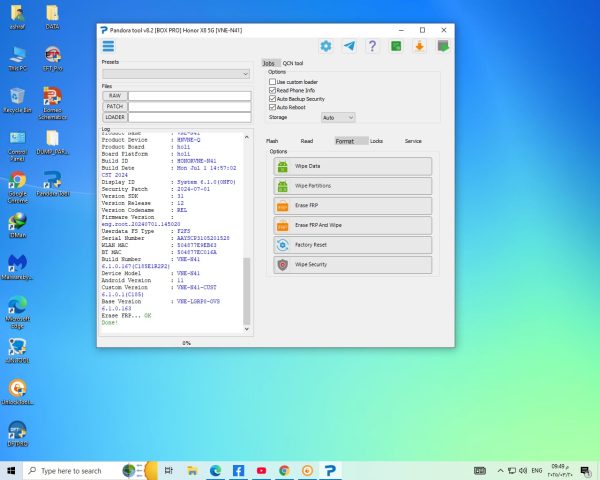Screen dimensions: 600x480
Task: Open Task View in the taskbar
Action: (169, 470)
